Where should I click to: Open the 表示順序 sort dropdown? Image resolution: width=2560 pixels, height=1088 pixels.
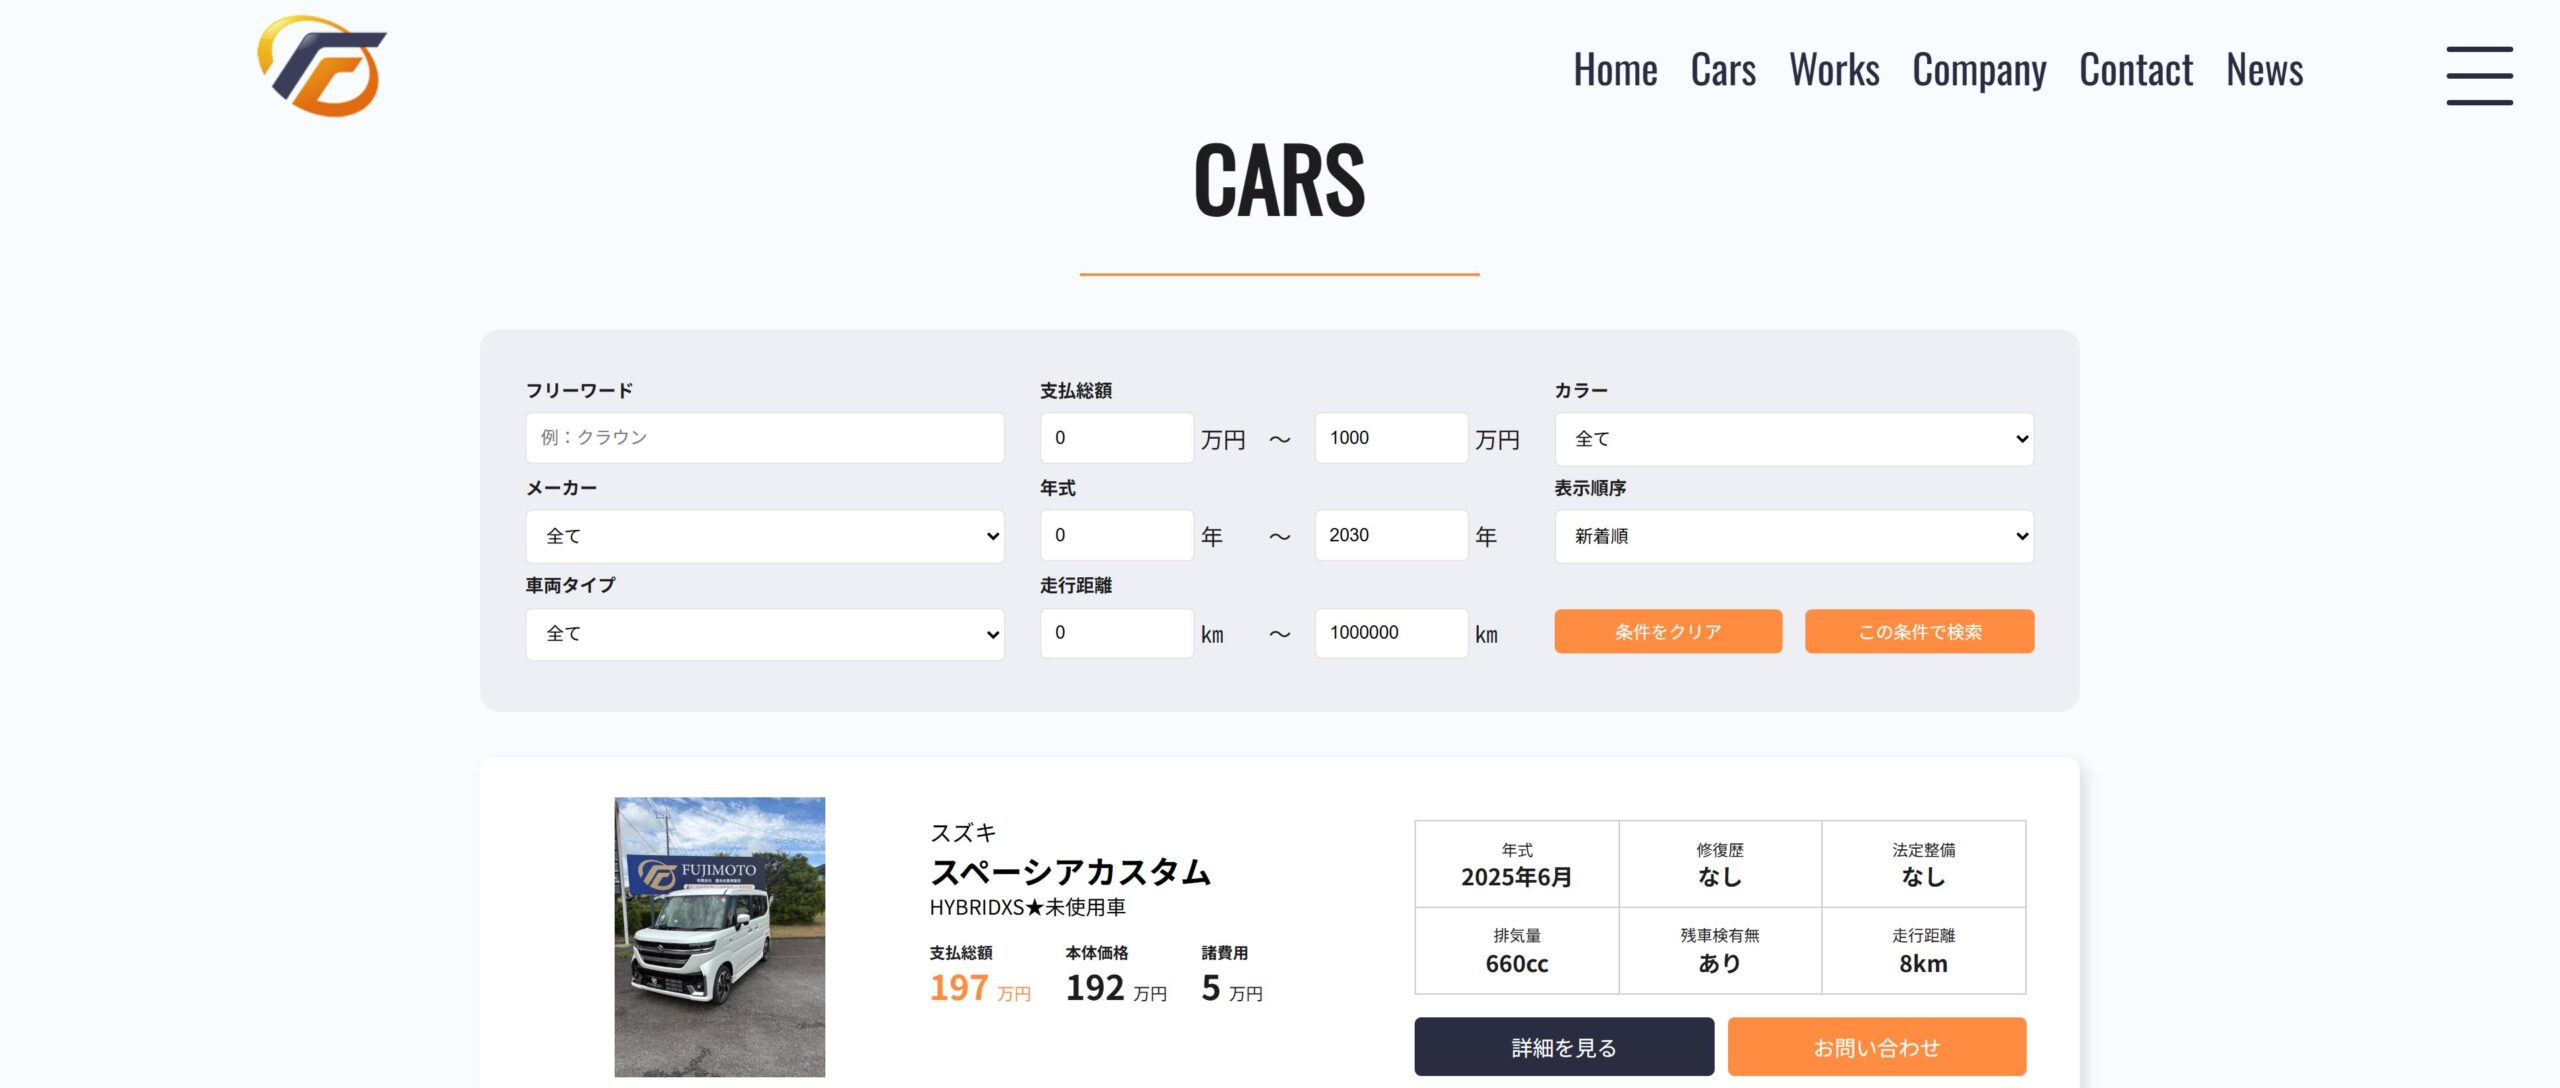click(x=1794, y=536)
